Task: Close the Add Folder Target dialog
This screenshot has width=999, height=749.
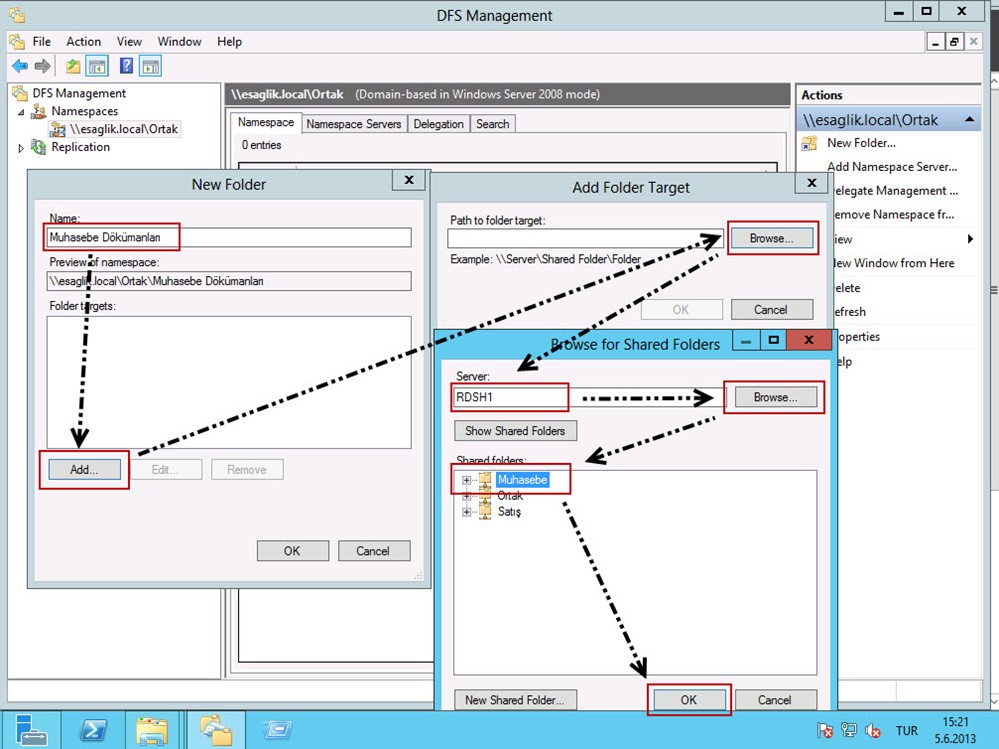Action: click(x=812, y=183)
